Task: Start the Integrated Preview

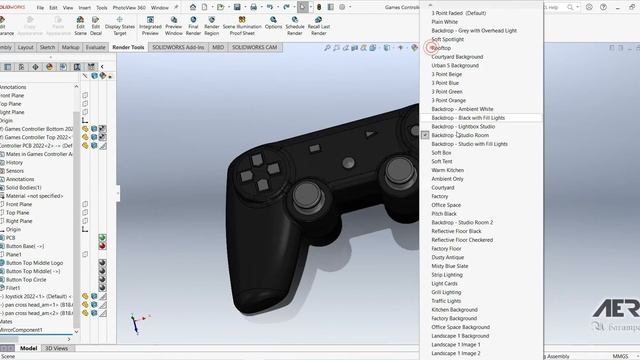Action: point(150,26)
